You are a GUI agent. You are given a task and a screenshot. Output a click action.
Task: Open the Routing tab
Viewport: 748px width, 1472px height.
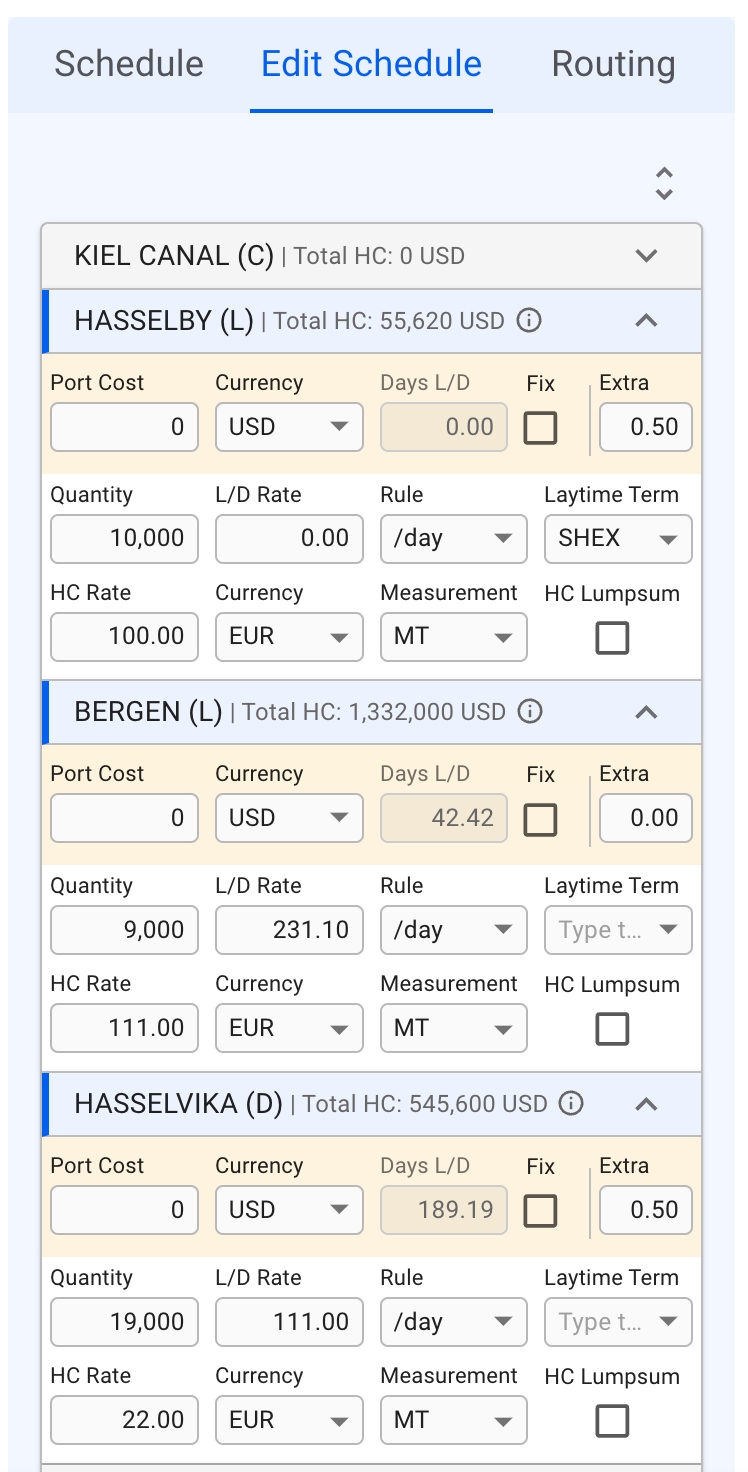tap(613, 64)
